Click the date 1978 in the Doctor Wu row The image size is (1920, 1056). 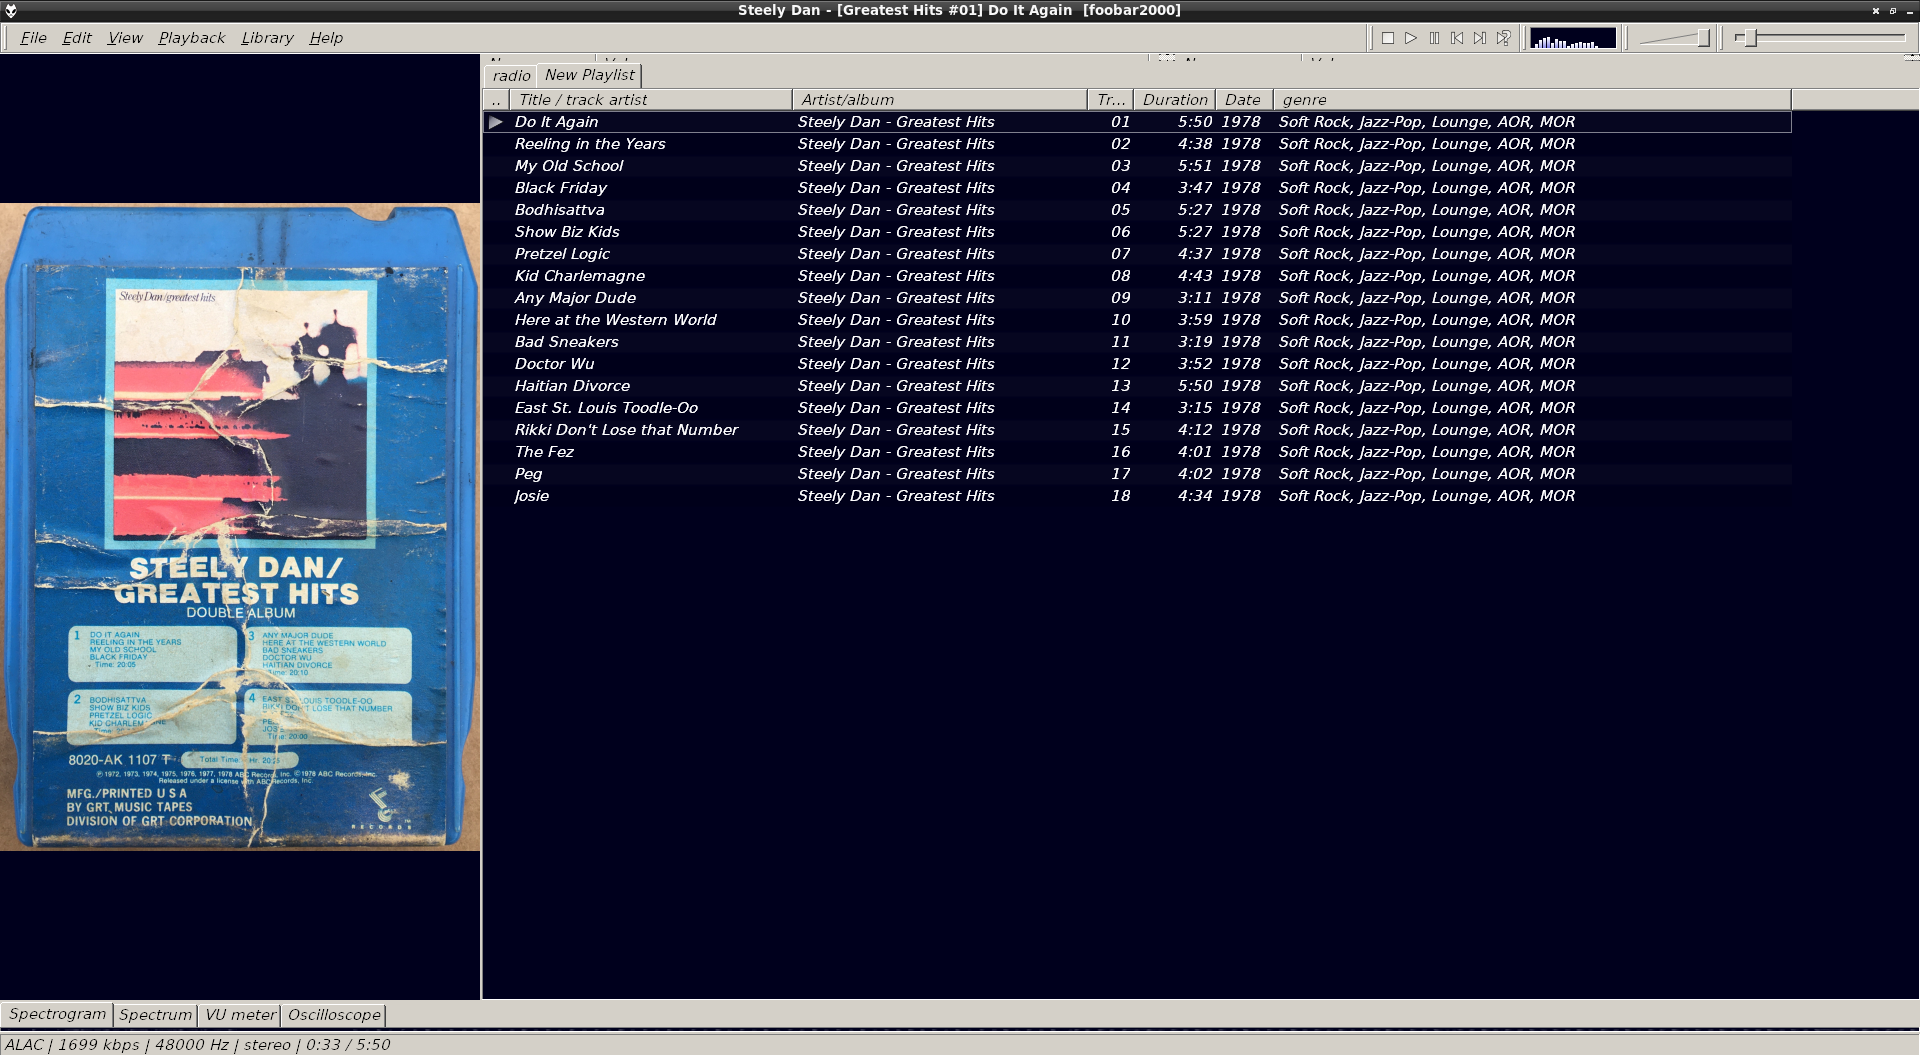coord(1241,364)
